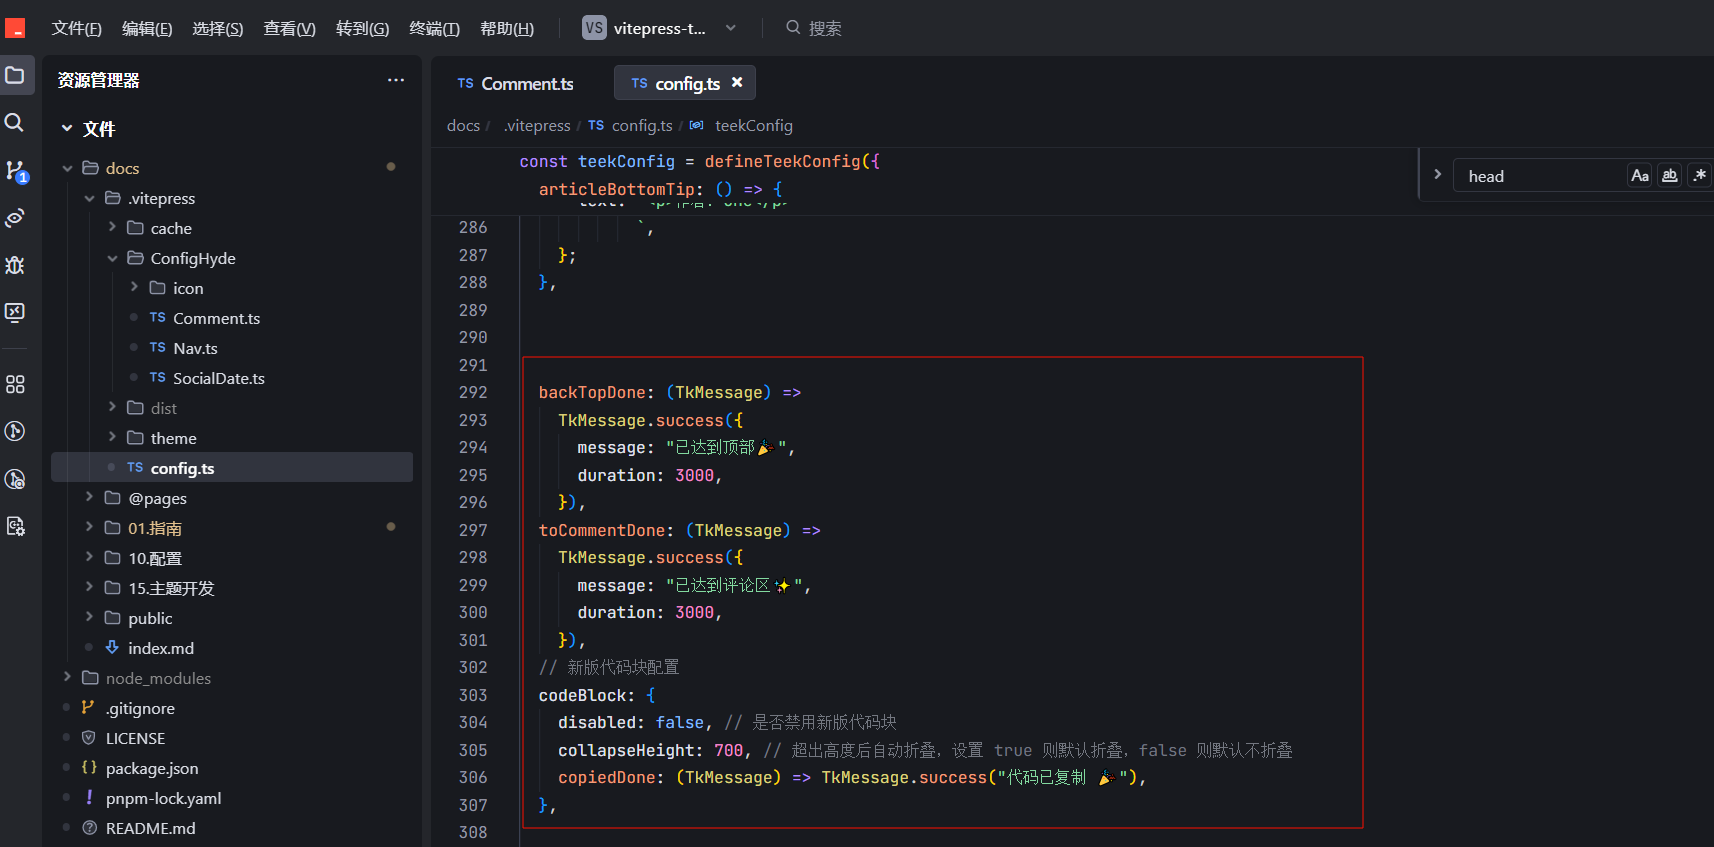Click the .vitepress breadcrumb segment
1714x847 pixels.
coord(537,125)
